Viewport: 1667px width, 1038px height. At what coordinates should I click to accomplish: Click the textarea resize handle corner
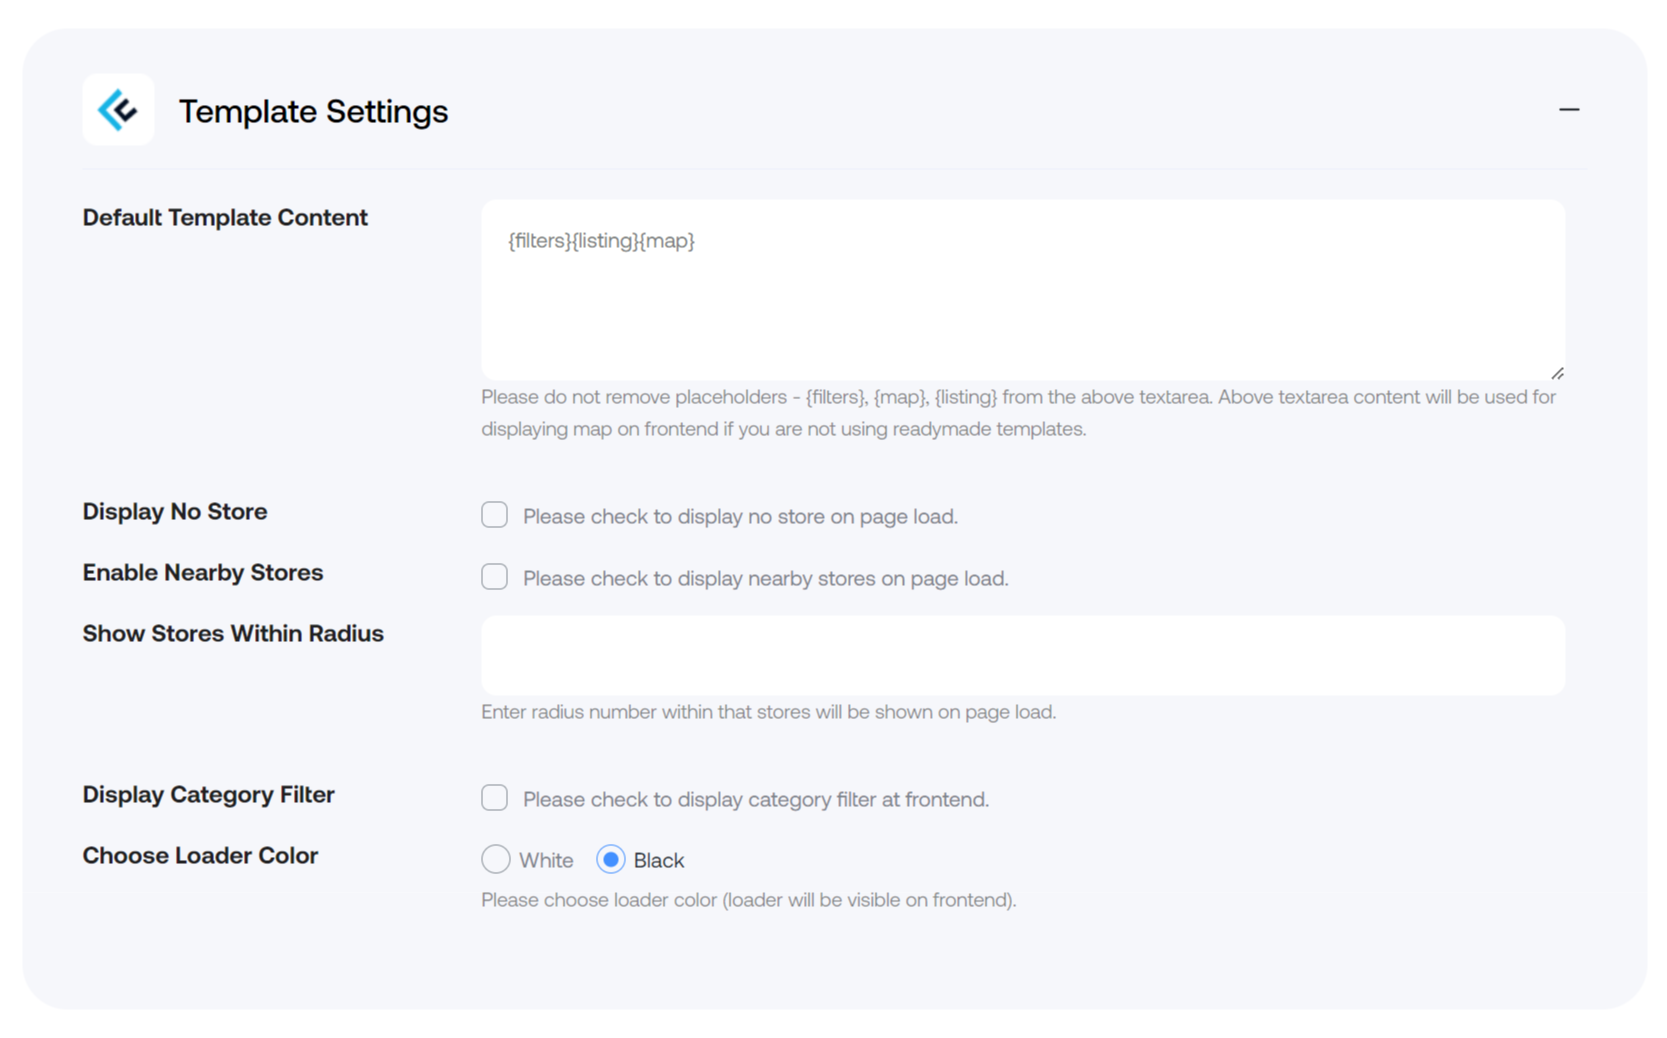tap(1557, 373)
